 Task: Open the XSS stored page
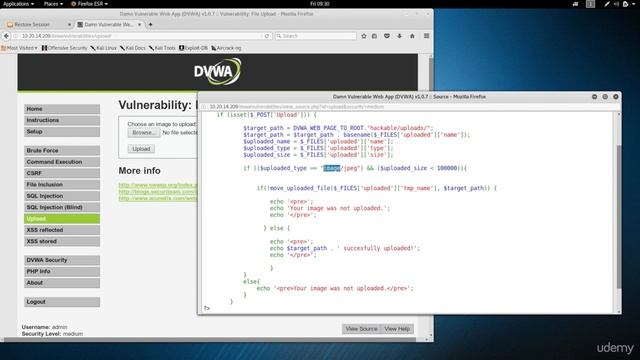click(62, 242)
